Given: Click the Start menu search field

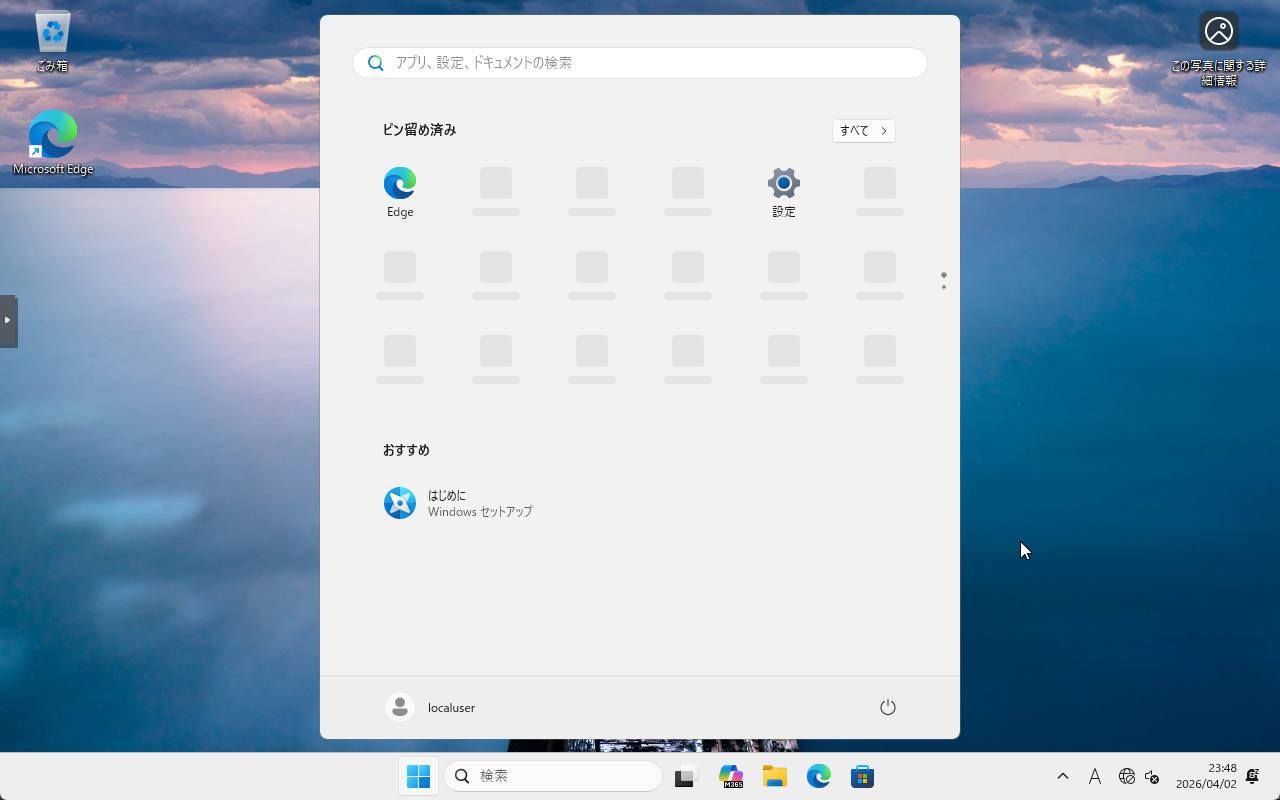Looking at the screenshot, I should (639, 62).
